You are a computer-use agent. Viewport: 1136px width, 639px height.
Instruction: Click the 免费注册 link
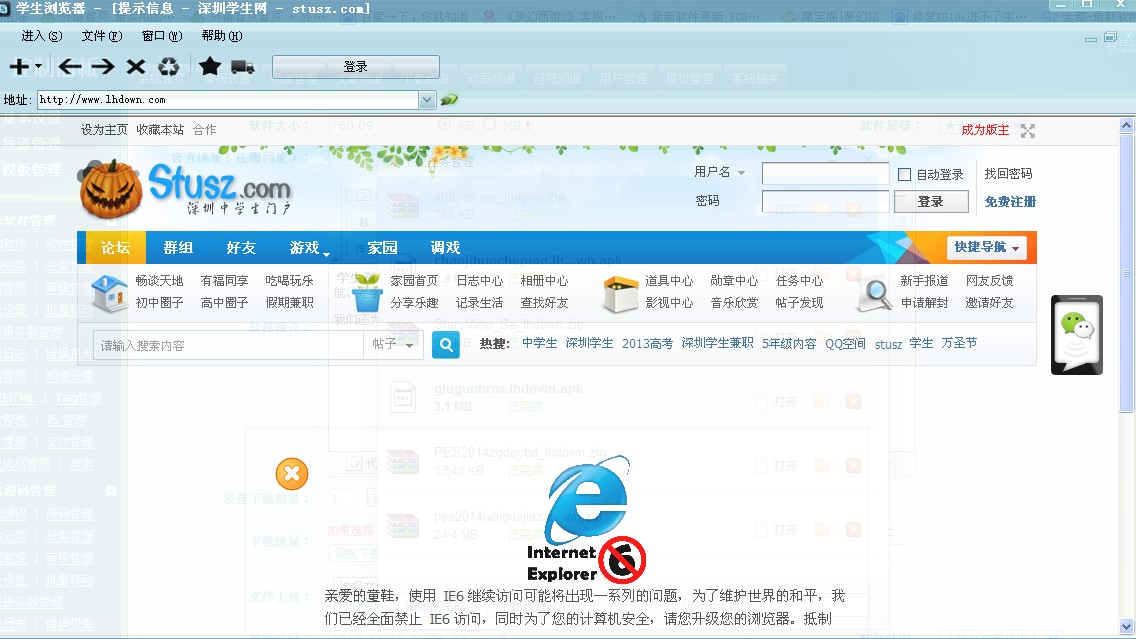[1010, 201]
